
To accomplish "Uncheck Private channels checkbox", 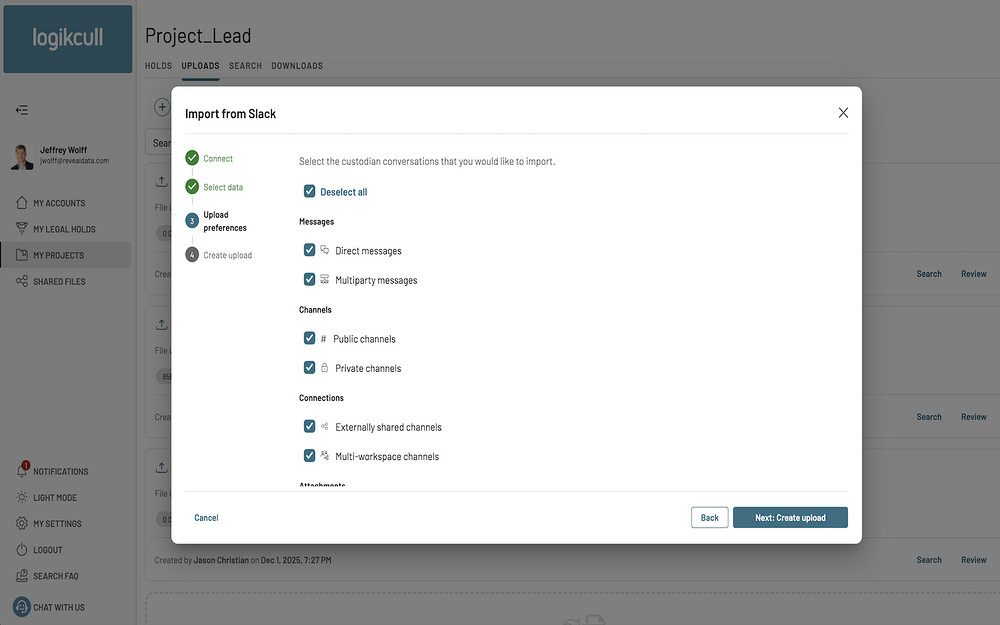I will 309,367.
